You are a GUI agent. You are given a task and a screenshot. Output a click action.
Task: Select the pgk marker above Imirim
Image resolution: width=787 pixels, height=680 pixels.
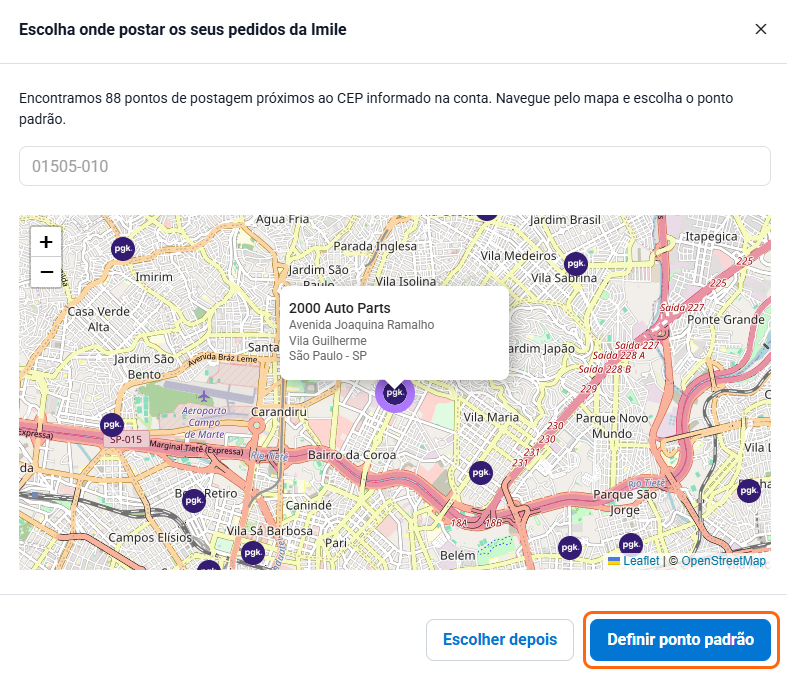coord(123,248)
